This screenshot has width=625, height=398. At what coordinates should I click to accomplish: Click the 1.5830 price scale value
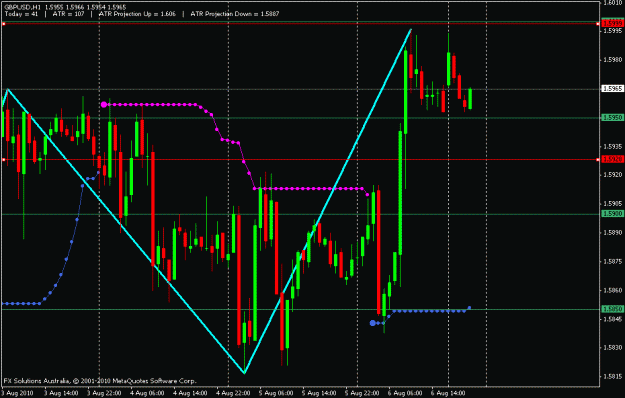coord(613,348)
